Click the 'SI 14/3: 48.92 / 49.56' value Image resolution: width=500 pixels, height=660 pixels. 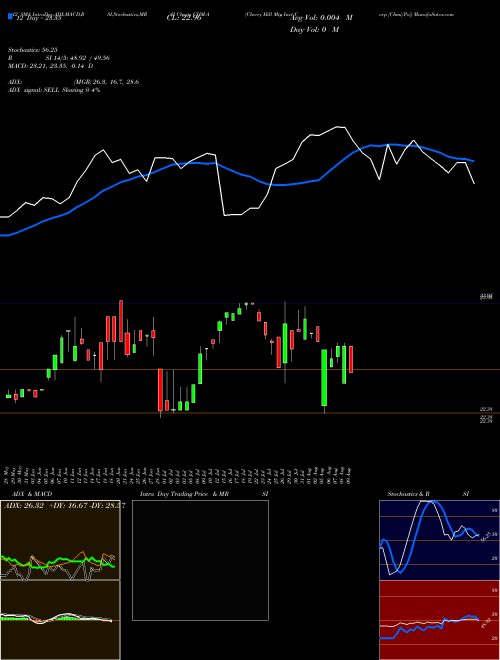[x=77, y=58]
